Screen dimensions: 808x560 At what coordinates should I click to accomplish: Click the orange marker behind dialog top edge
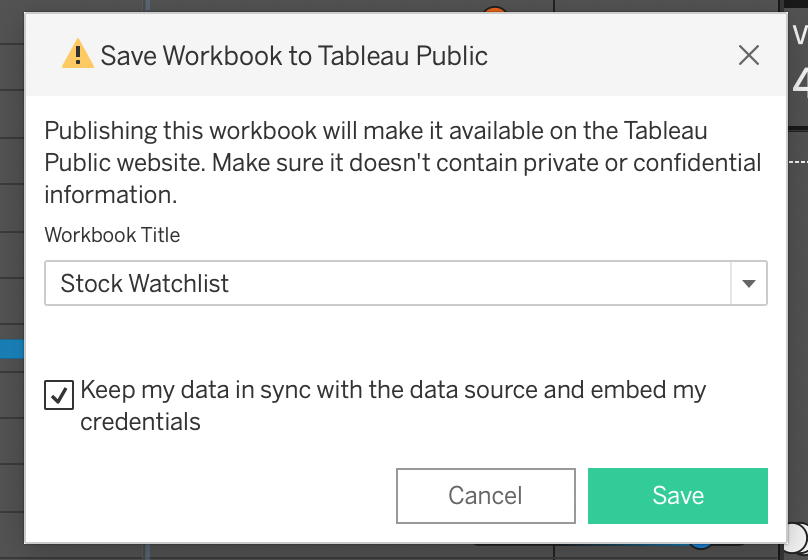tap(495, 9)
